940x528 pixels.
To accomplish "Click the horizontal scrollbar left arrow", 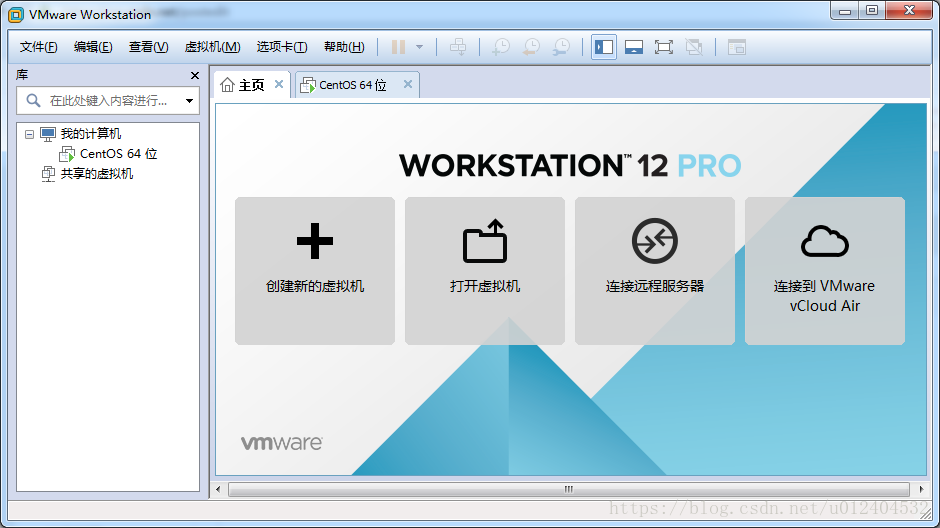I will click(218, 490).
